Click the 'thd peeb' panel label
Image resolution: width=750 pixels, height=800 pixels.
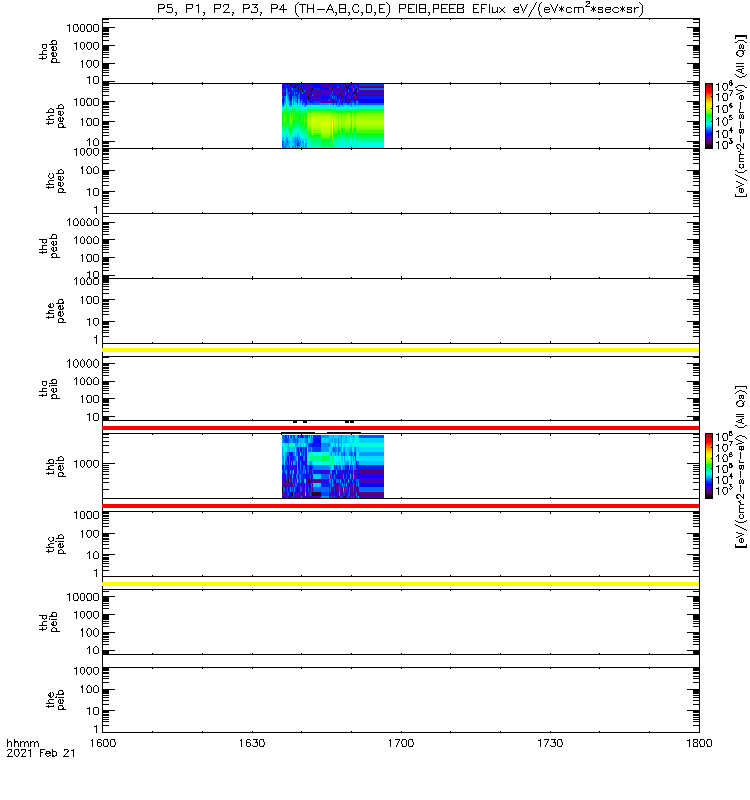[49, 246]
